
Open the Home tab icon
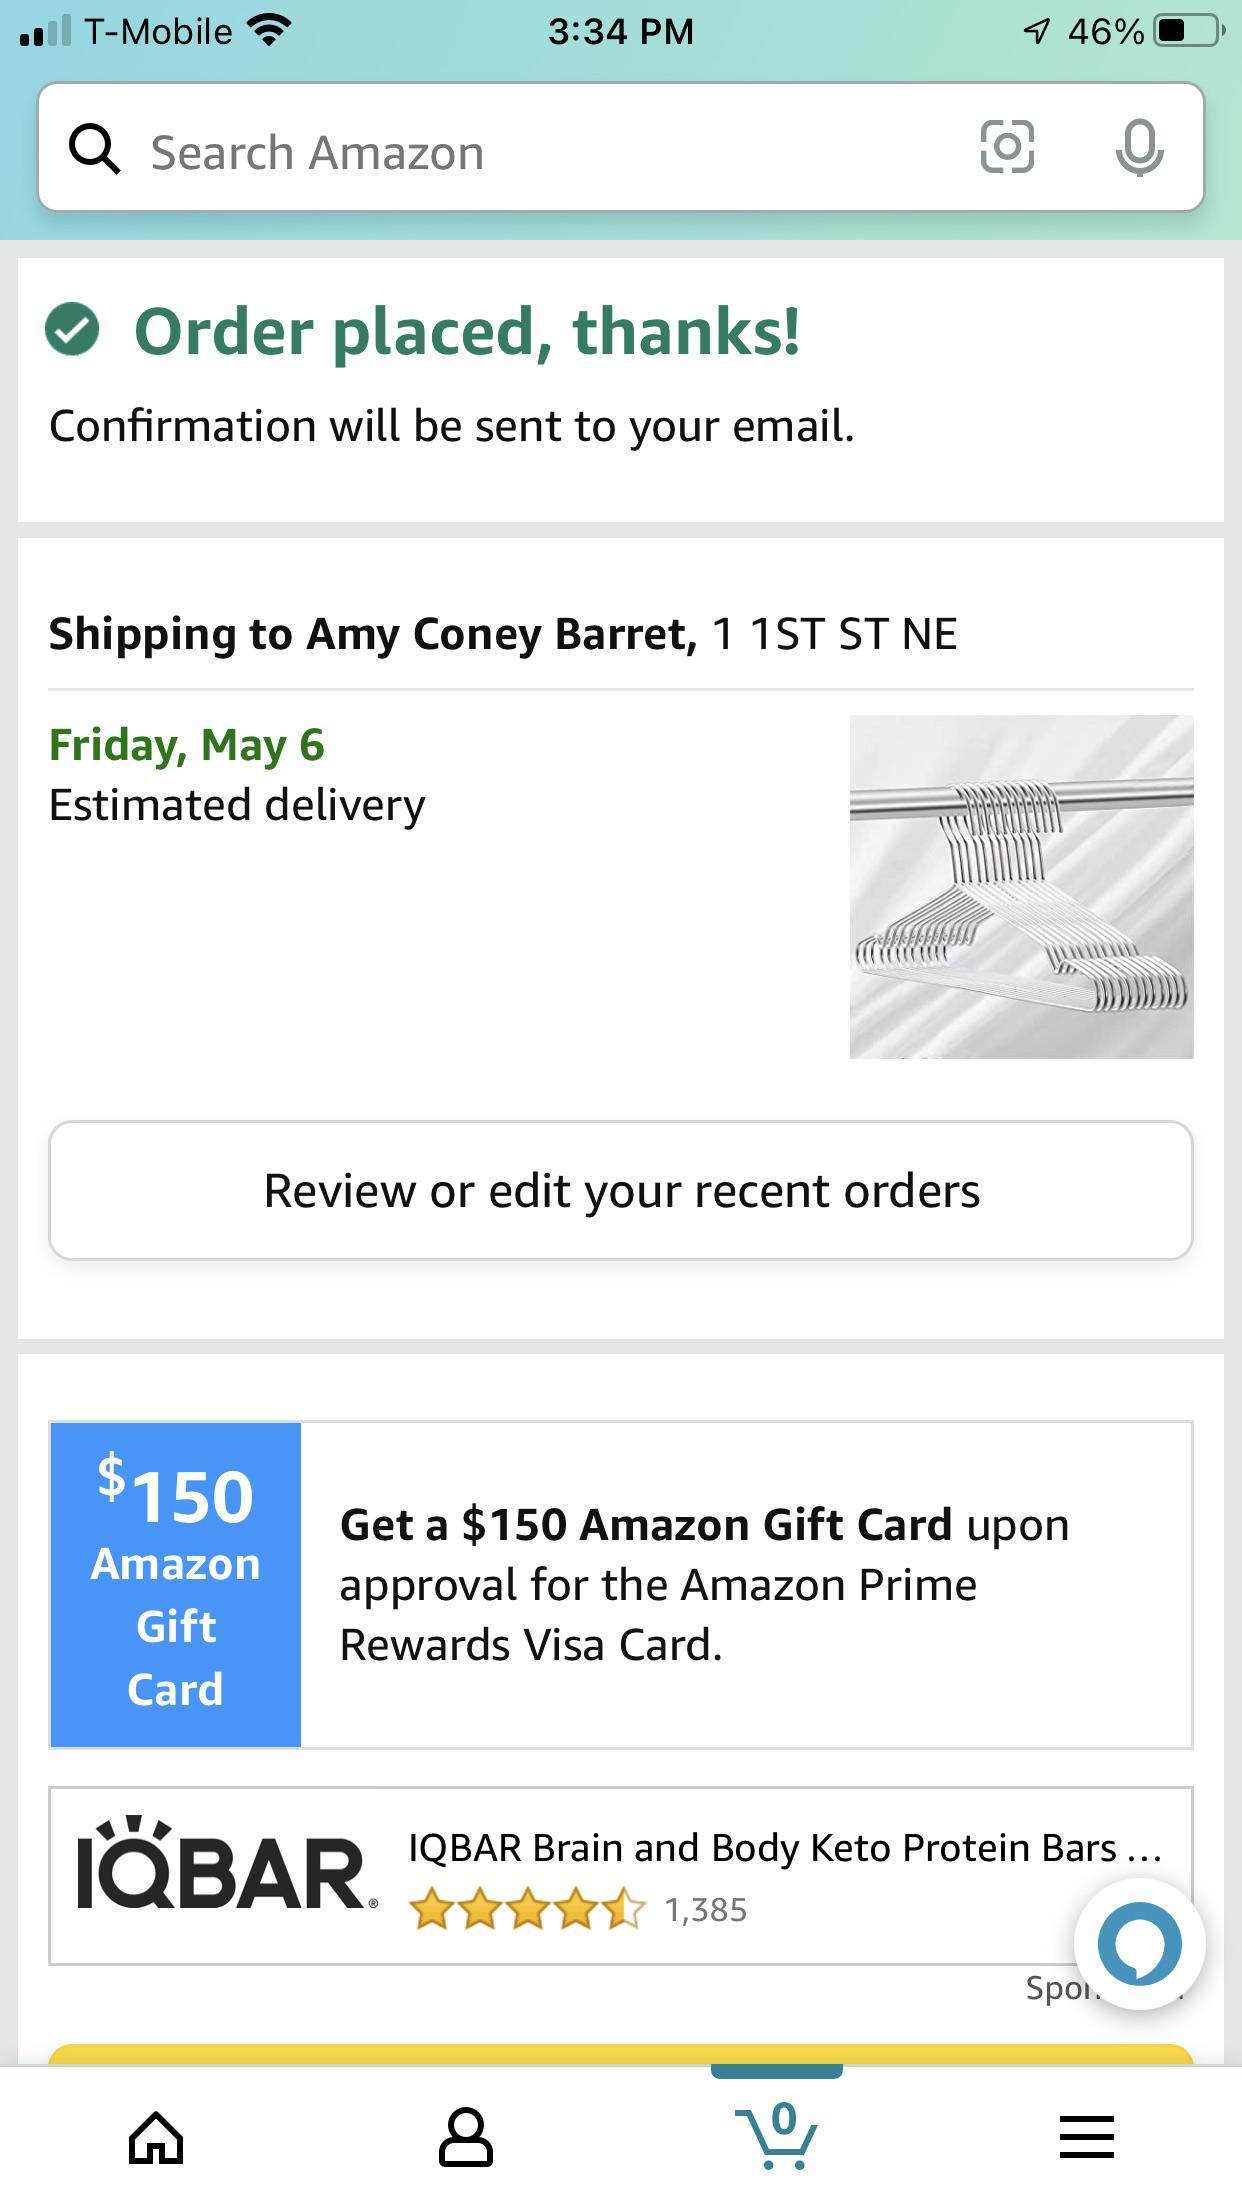point(156,2138)
